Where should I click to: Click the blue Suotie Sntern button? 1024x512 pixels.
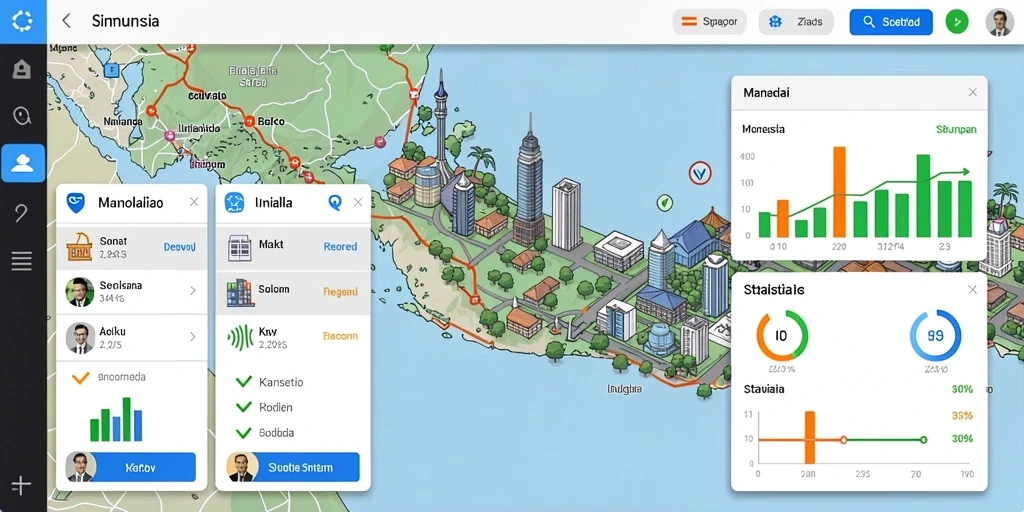(293, 468)
